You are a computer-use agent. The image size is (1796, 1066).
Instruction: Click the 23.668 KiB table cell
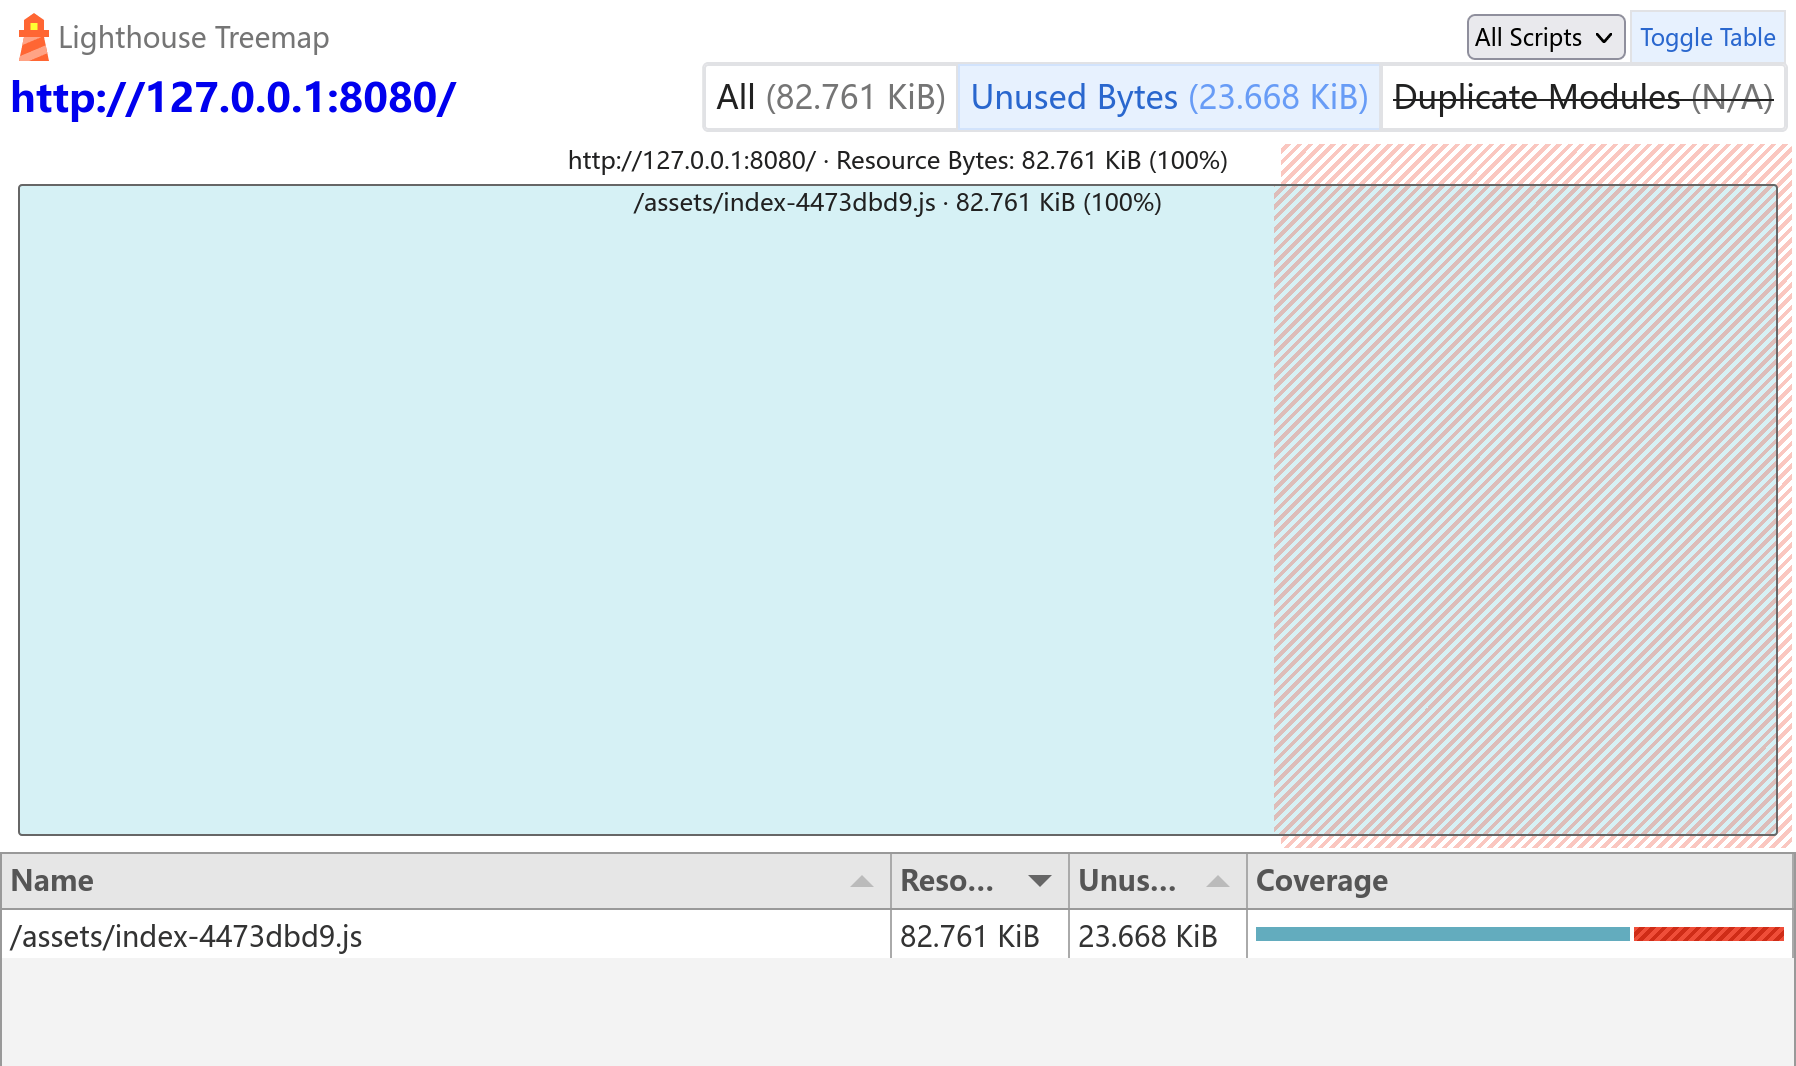[1157, 936]
